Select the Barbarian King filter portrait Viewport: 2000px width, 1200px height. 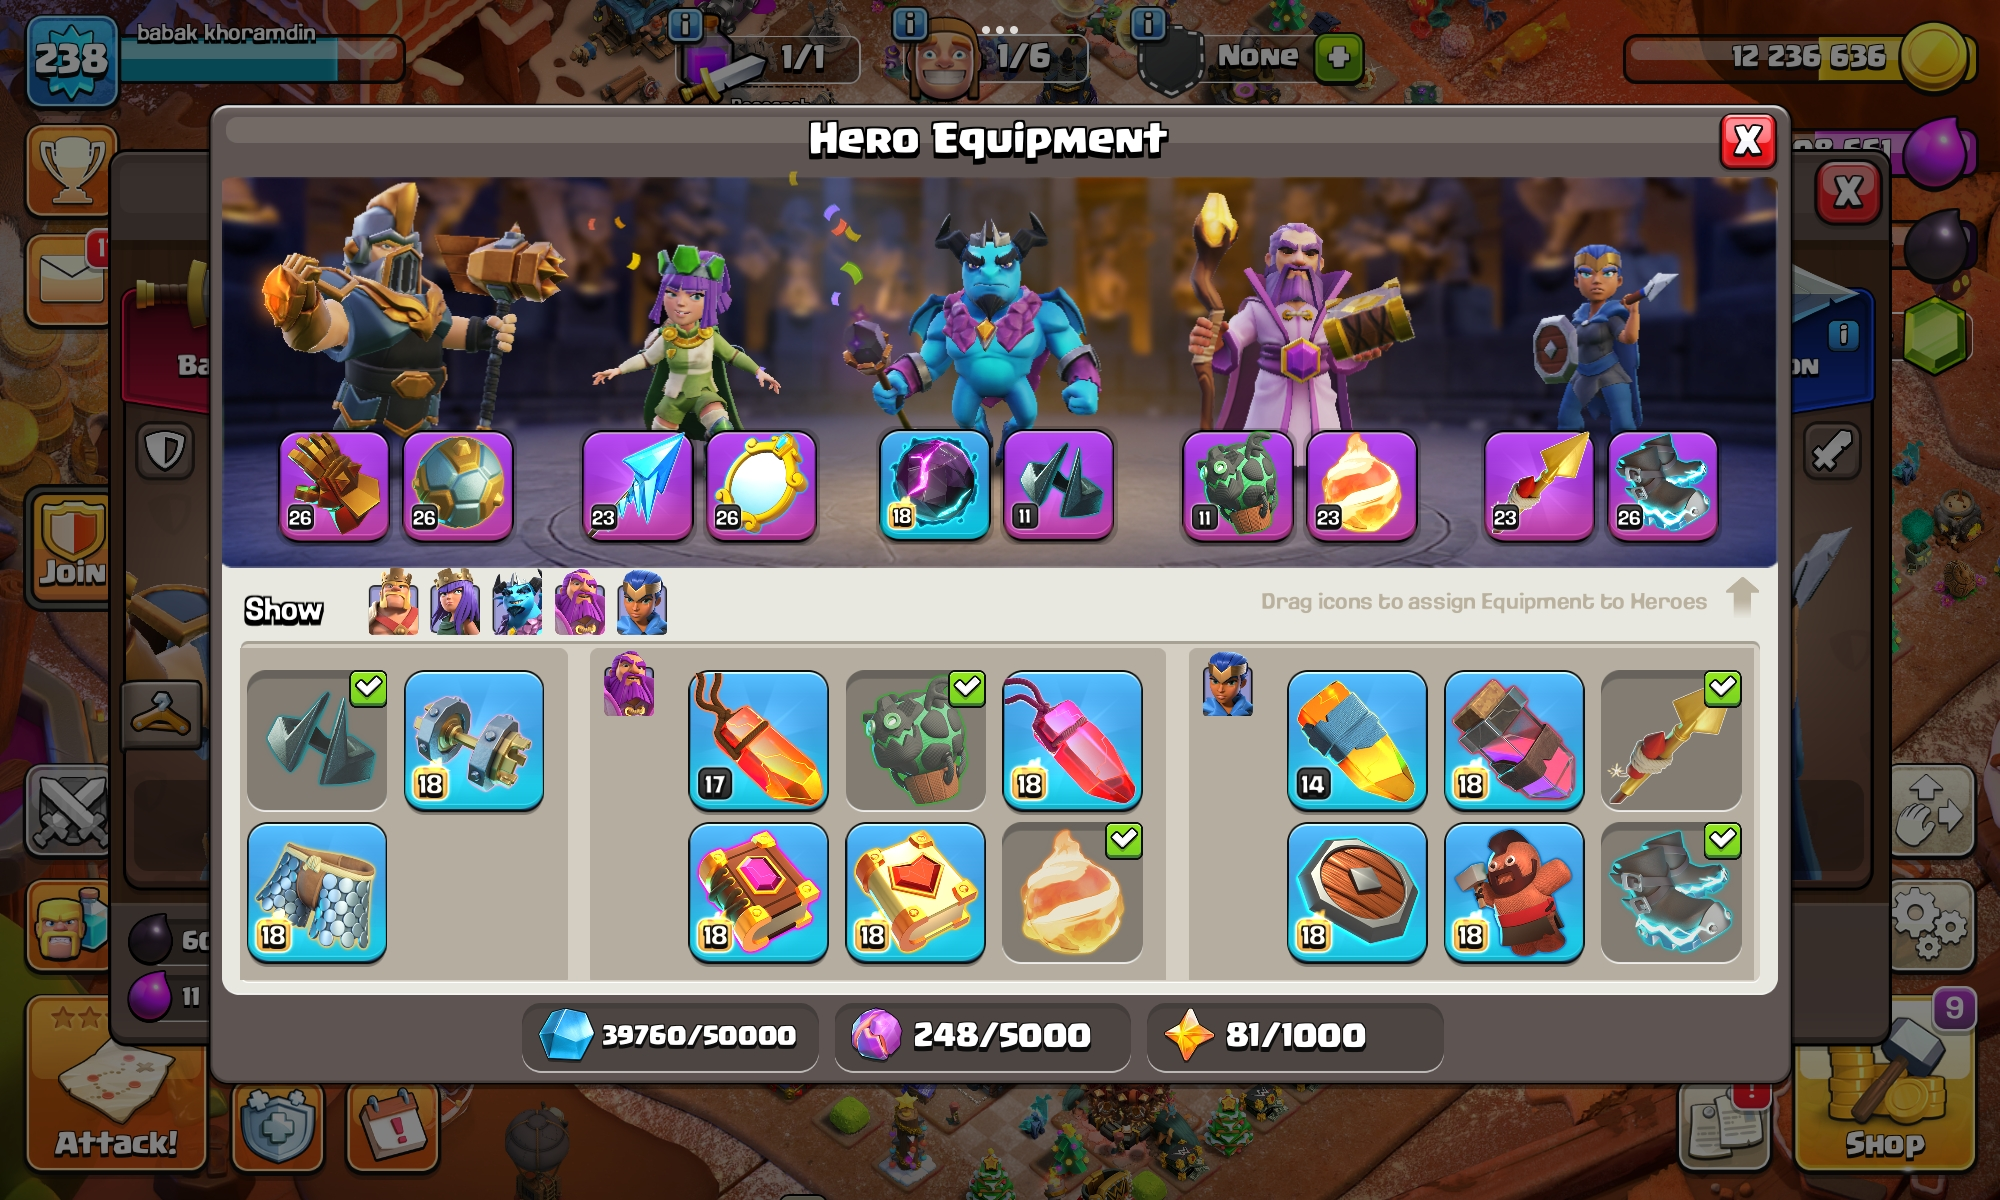pos(393,603)
